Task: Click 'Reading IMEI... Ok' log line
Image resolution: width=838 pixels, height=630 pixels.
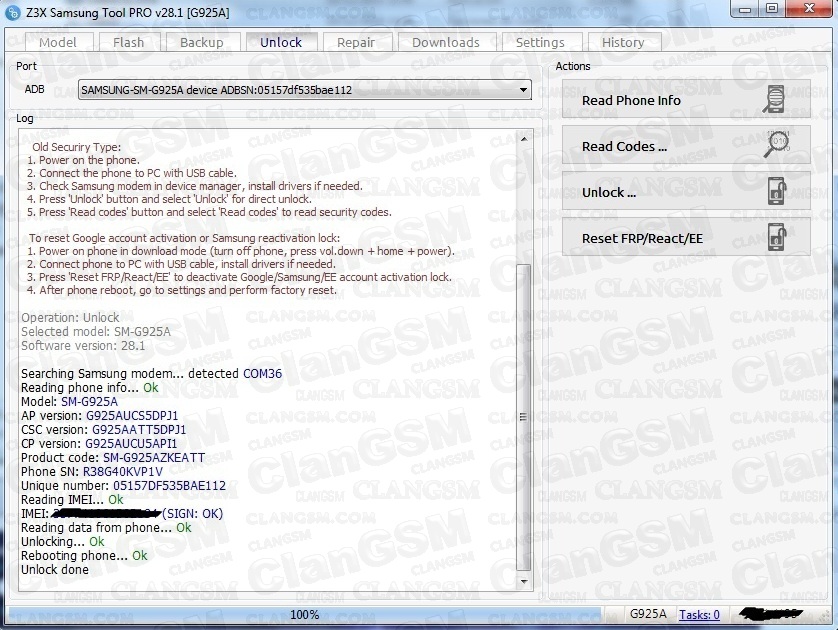Action: coord(72,500)
